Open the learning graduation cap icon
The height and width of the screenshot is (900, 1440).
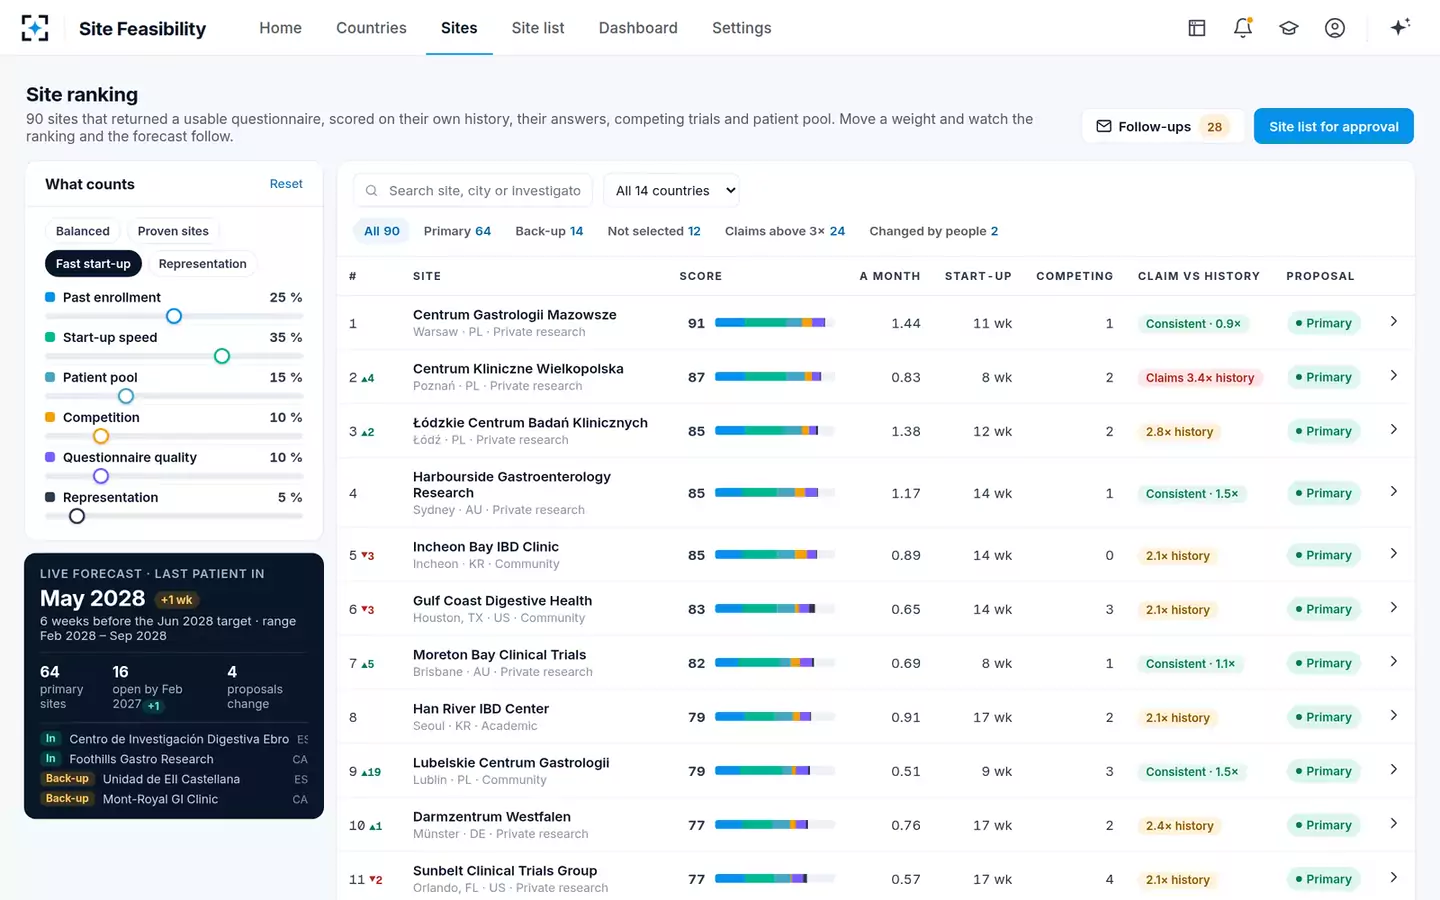(x=1289, y=28)
